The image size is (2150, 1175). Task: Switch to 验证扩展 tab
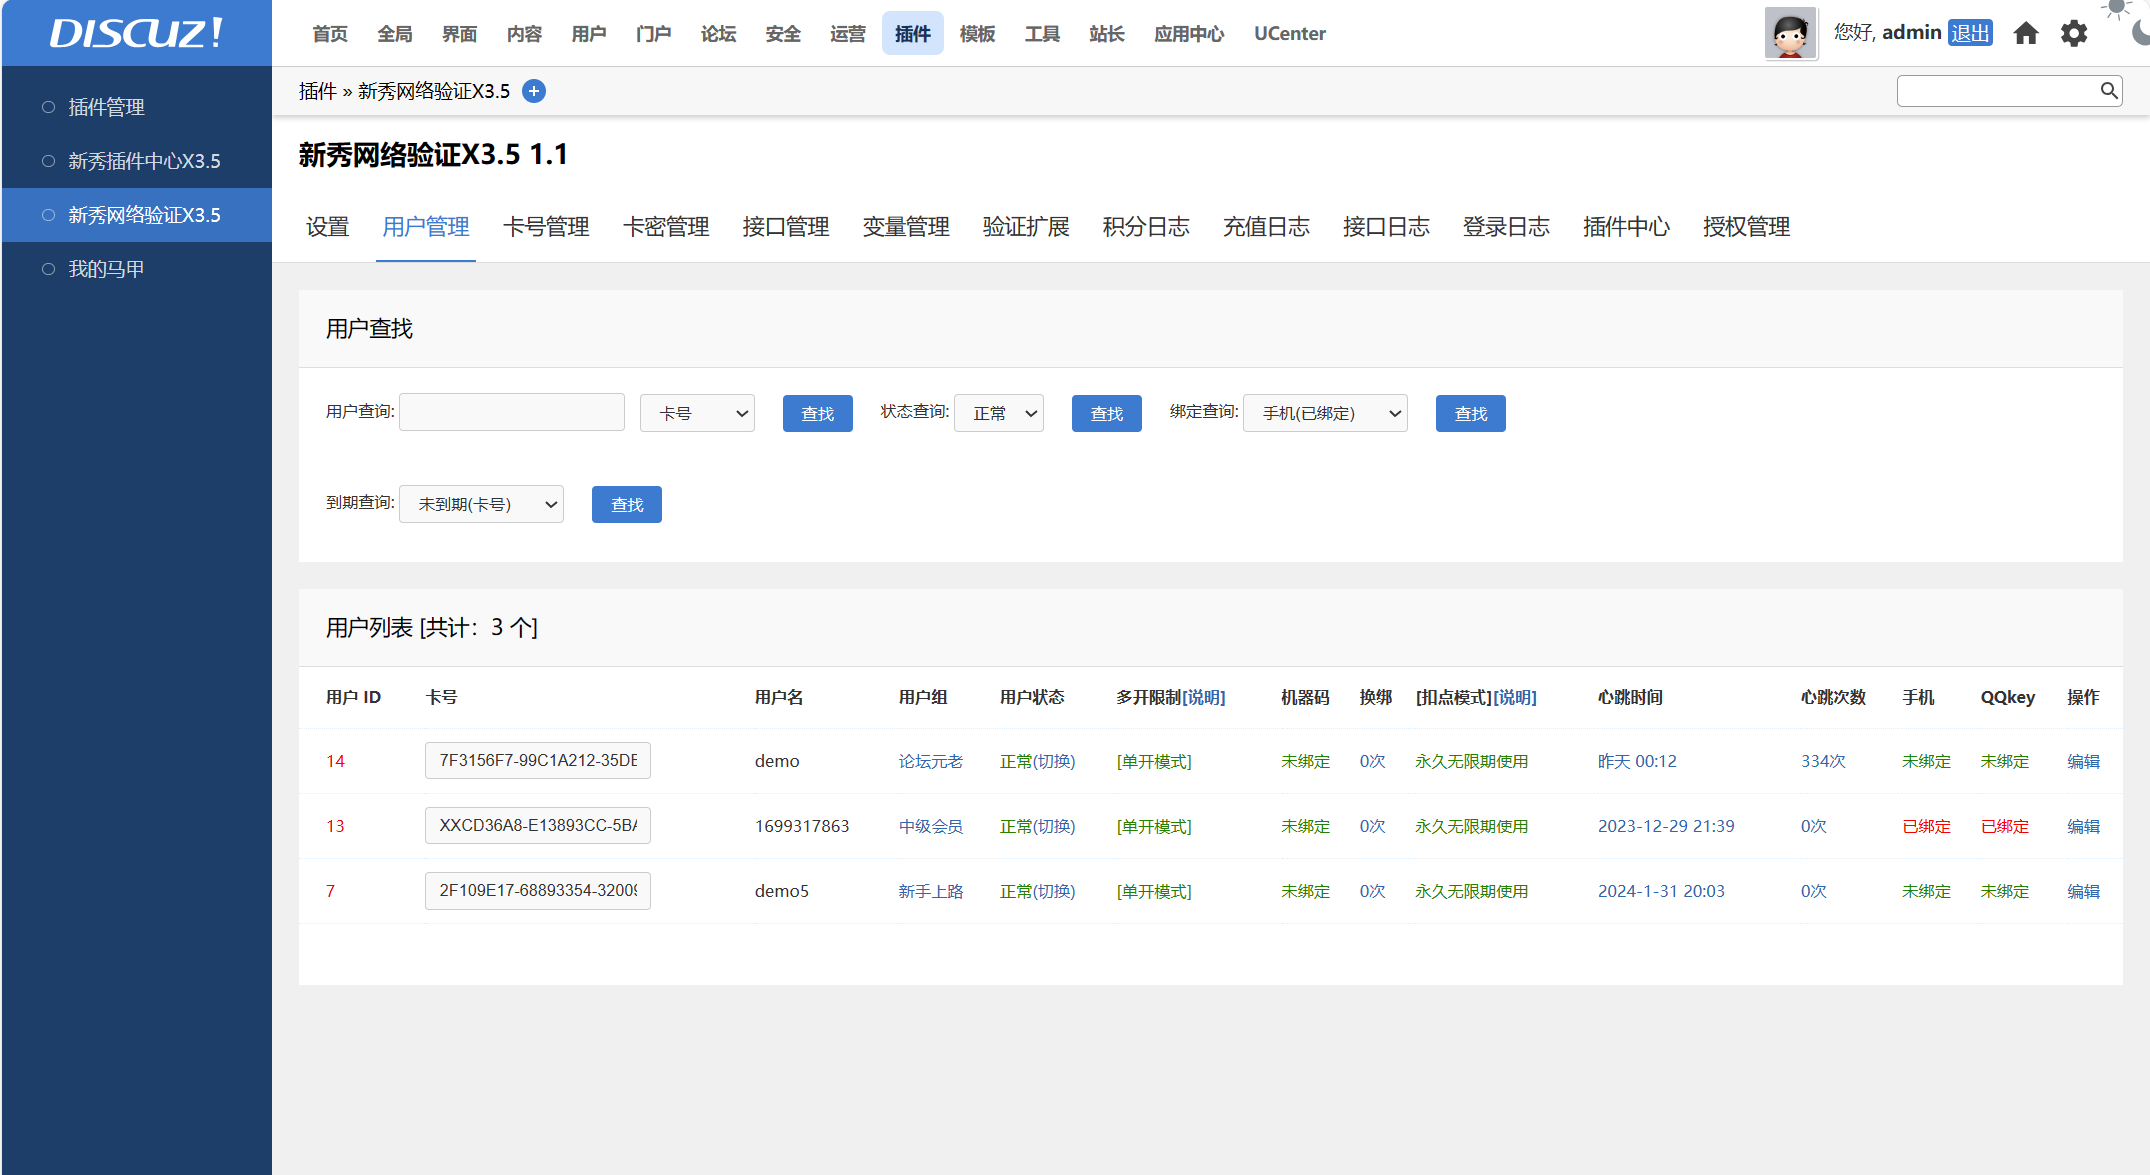click(1026, 227)
